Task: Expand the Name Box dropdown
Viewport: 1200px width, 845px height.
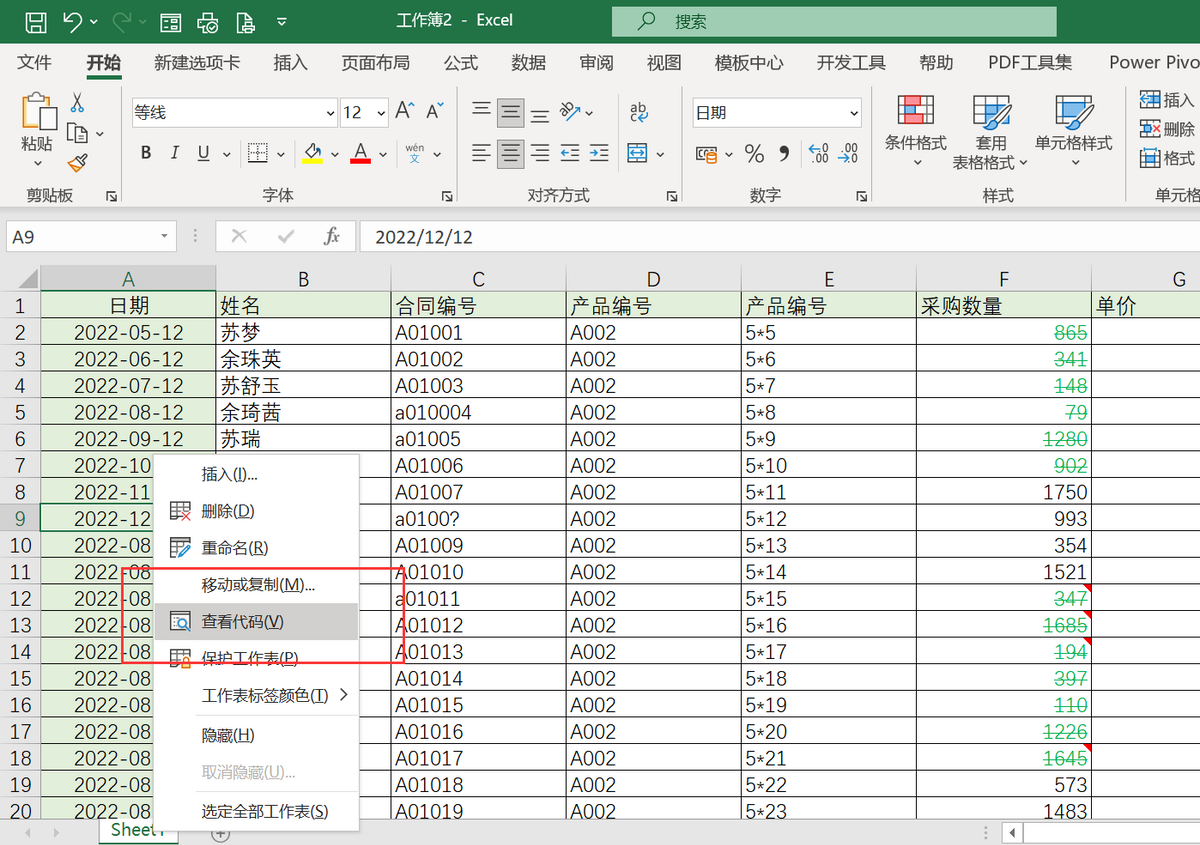Action: pyautogui.click(x=165, y=237)
